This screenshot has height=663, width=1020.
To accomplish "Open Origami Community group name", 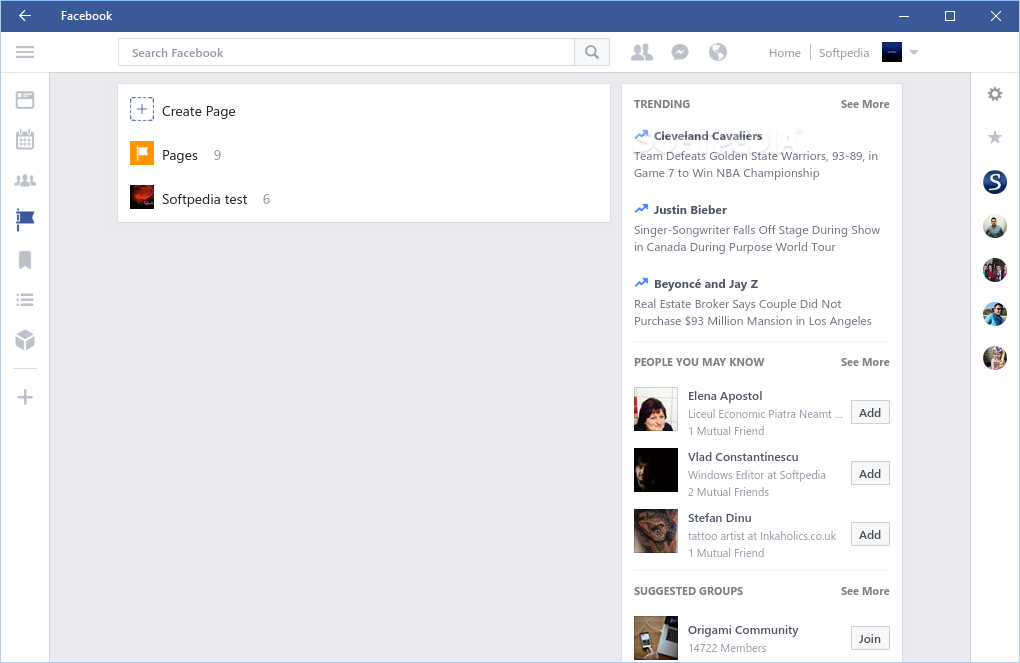I will click(743, 630).
